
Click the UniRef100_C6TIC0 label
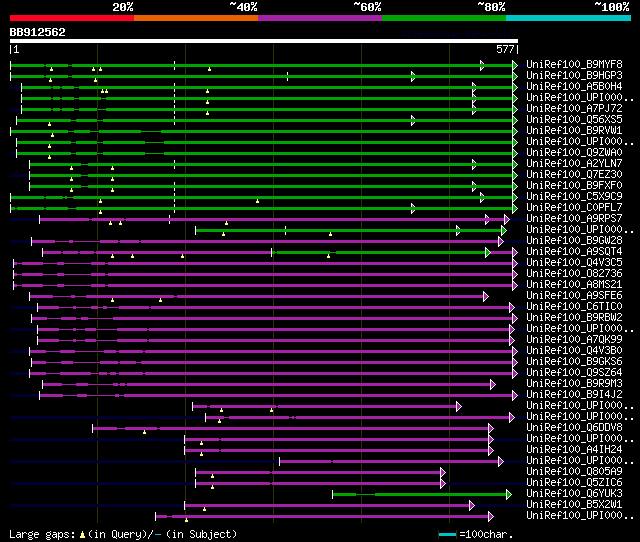574,307
